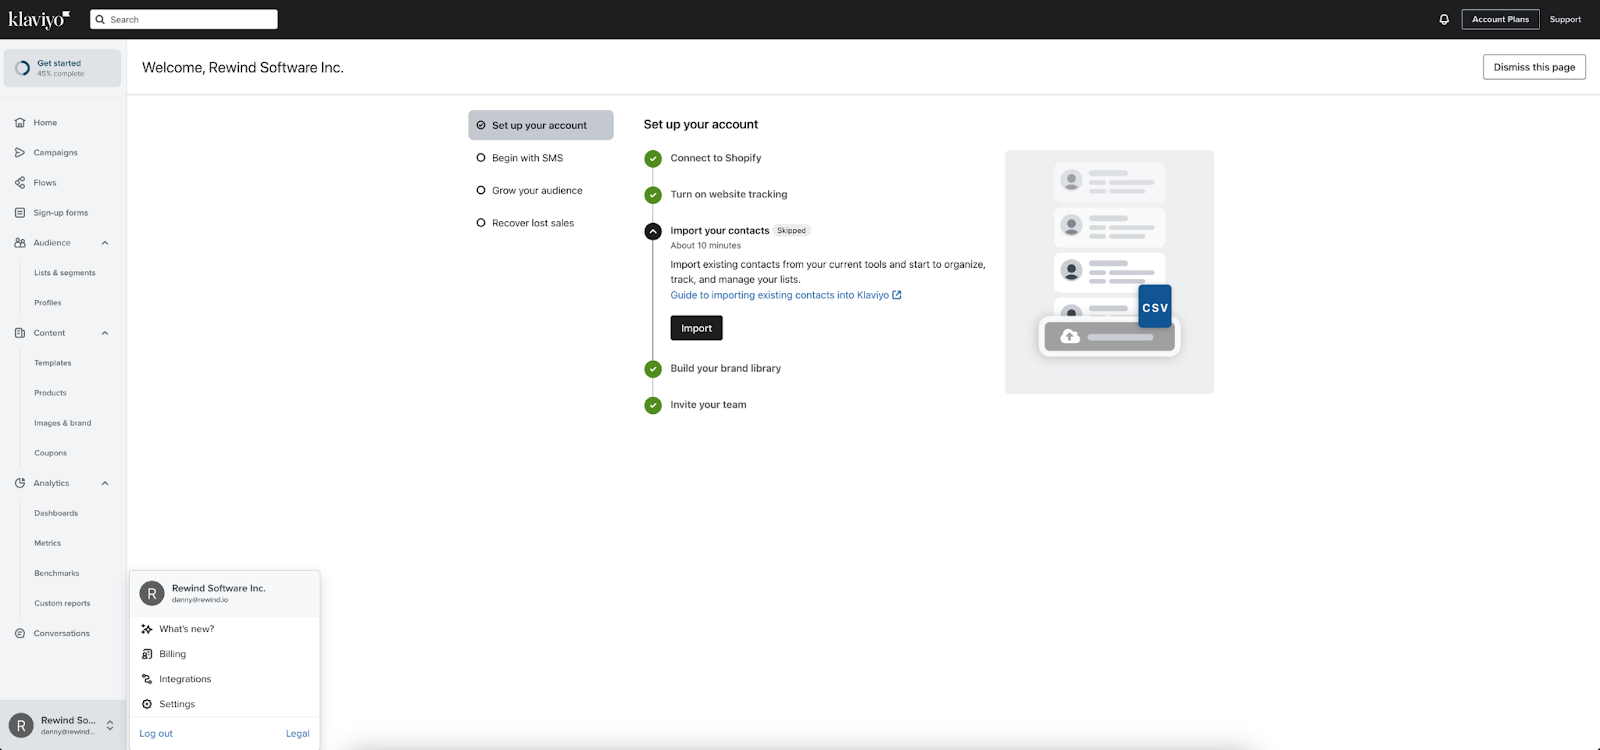
Task: Click the What's new sparkle icon
Action: click(147, 629)
